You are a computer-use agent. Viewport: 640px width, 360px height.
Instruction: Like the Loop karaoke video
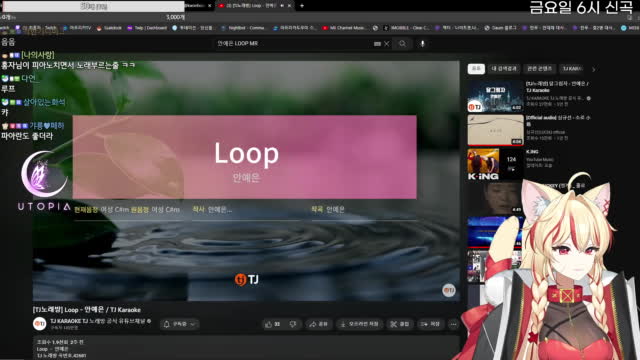pyautogui.click(x=272, y=324)
